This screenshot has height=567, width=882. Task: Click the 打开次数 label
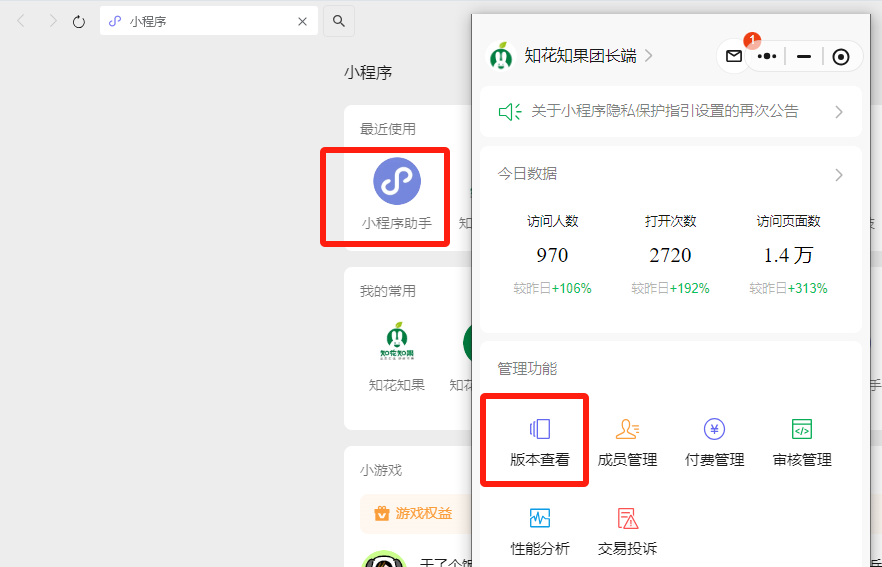point(670,221)
